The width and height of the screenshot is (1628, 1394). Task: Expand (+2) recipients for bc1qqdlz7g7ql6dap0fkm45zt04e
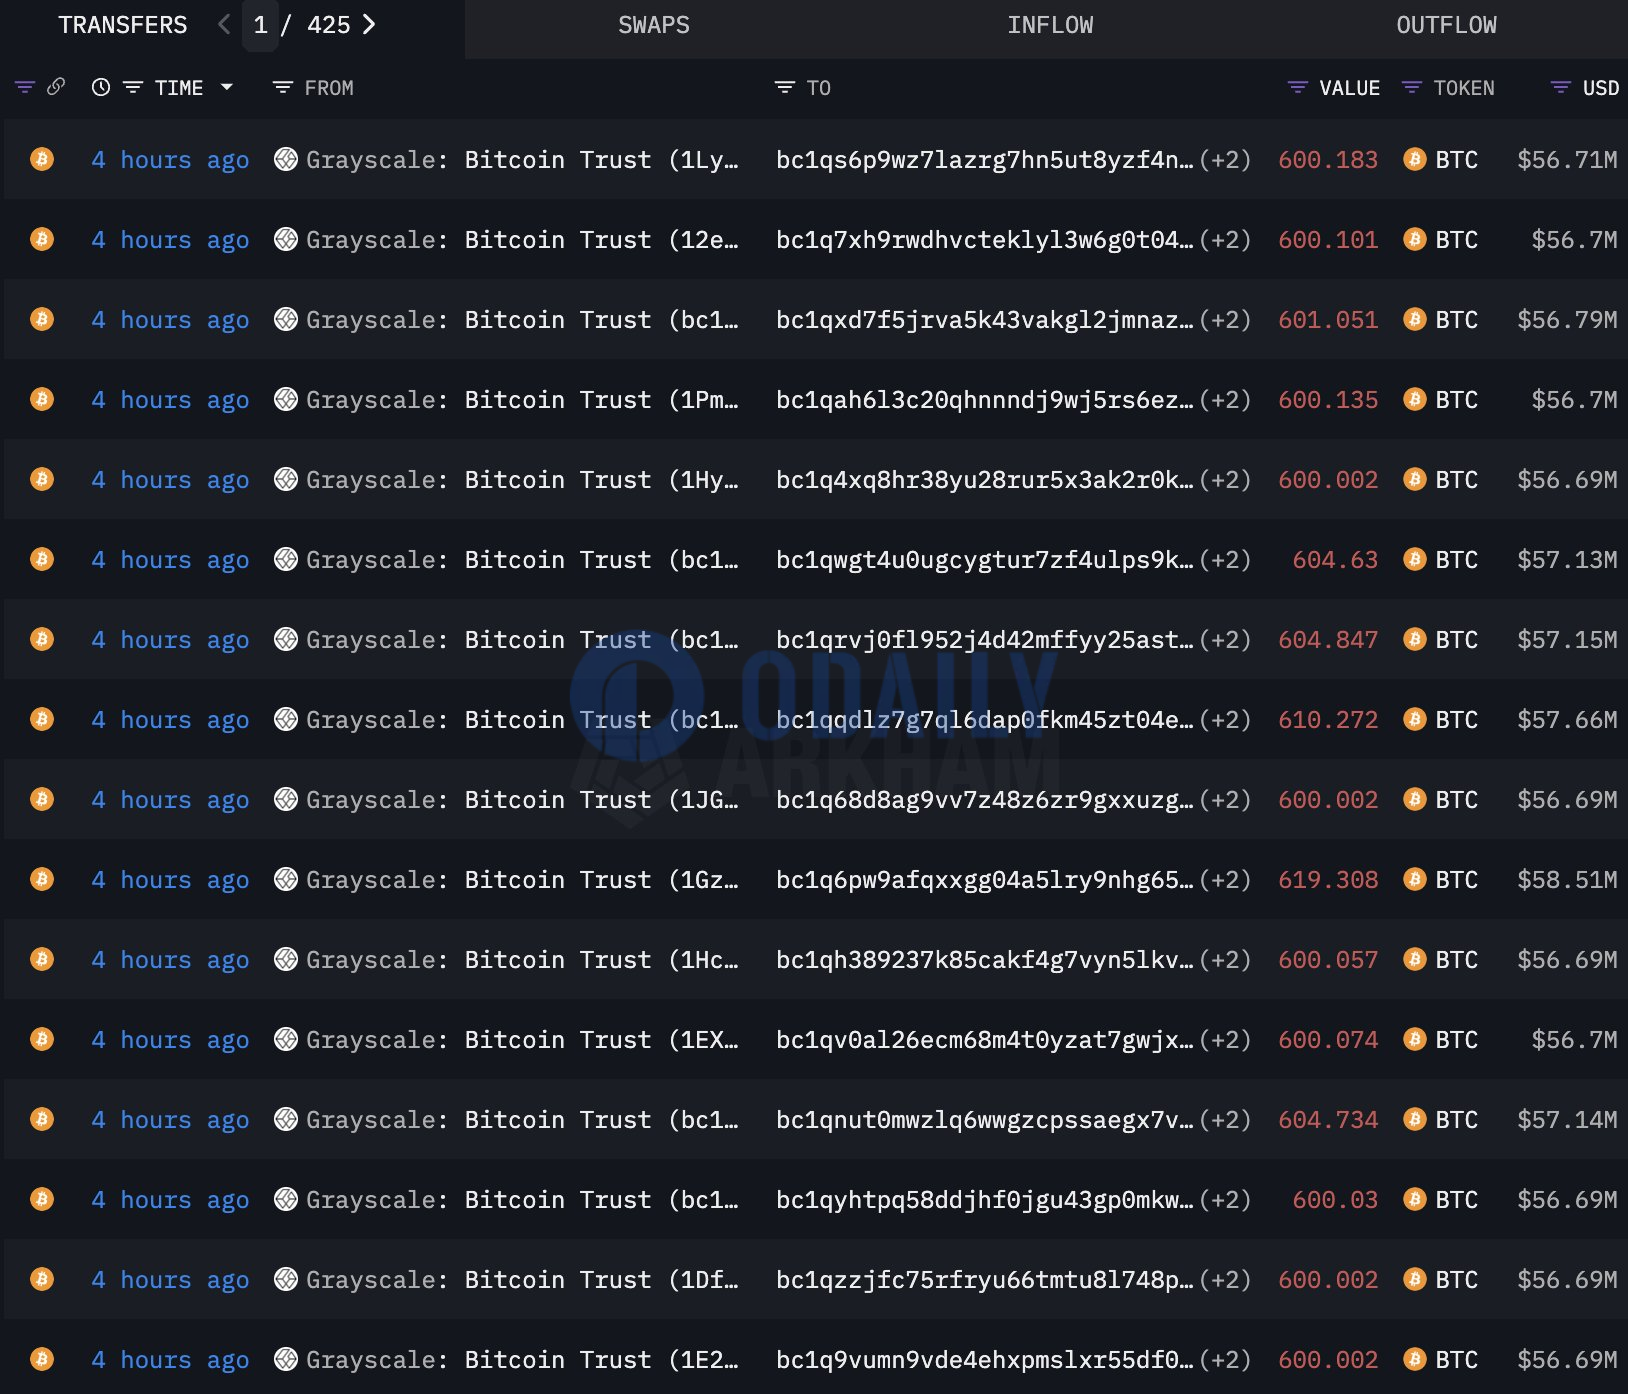[1225, 720]
